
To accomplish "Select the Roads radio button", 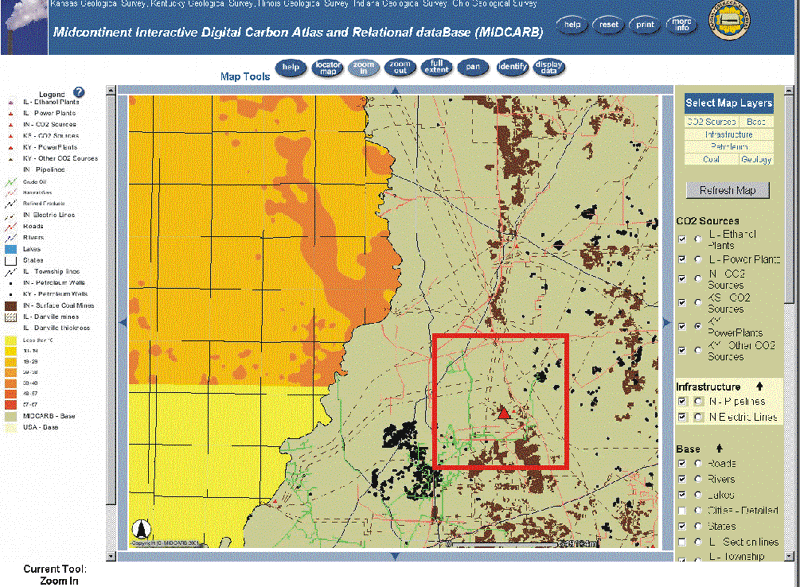I will [698, 464].
